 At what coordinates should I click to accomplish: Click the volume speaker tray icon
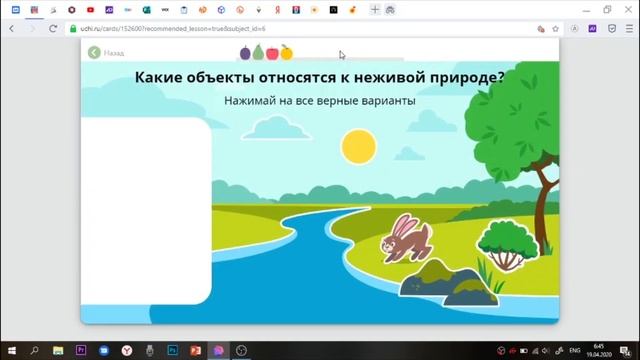pyautogui.click(x=546, y=351)
